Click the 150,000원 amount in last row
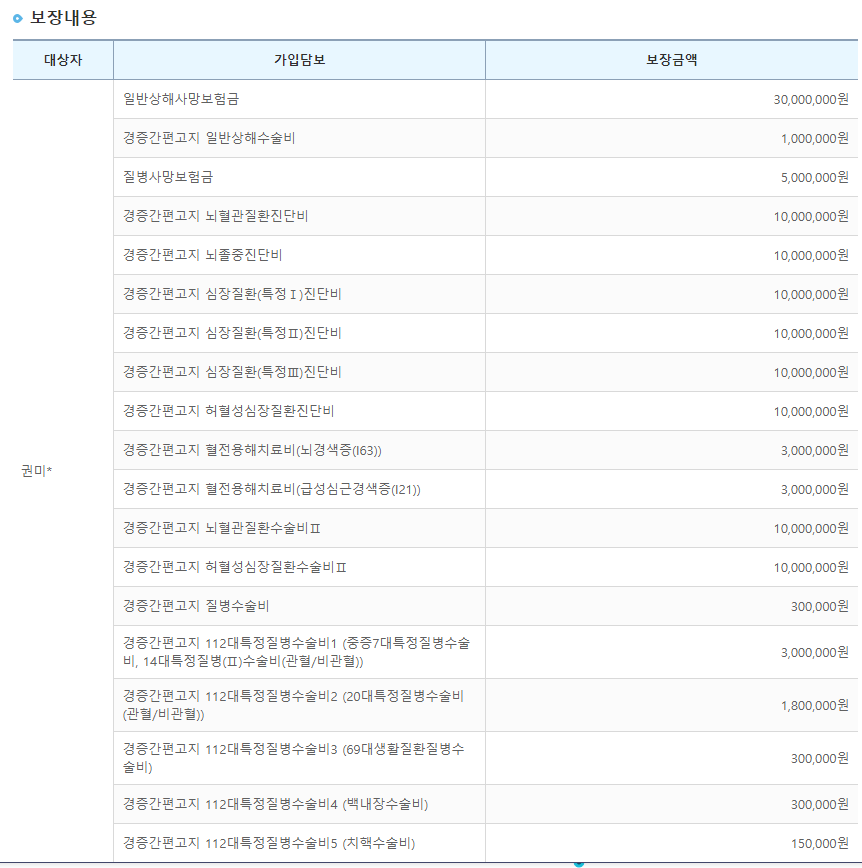 [x=819, y=843]
